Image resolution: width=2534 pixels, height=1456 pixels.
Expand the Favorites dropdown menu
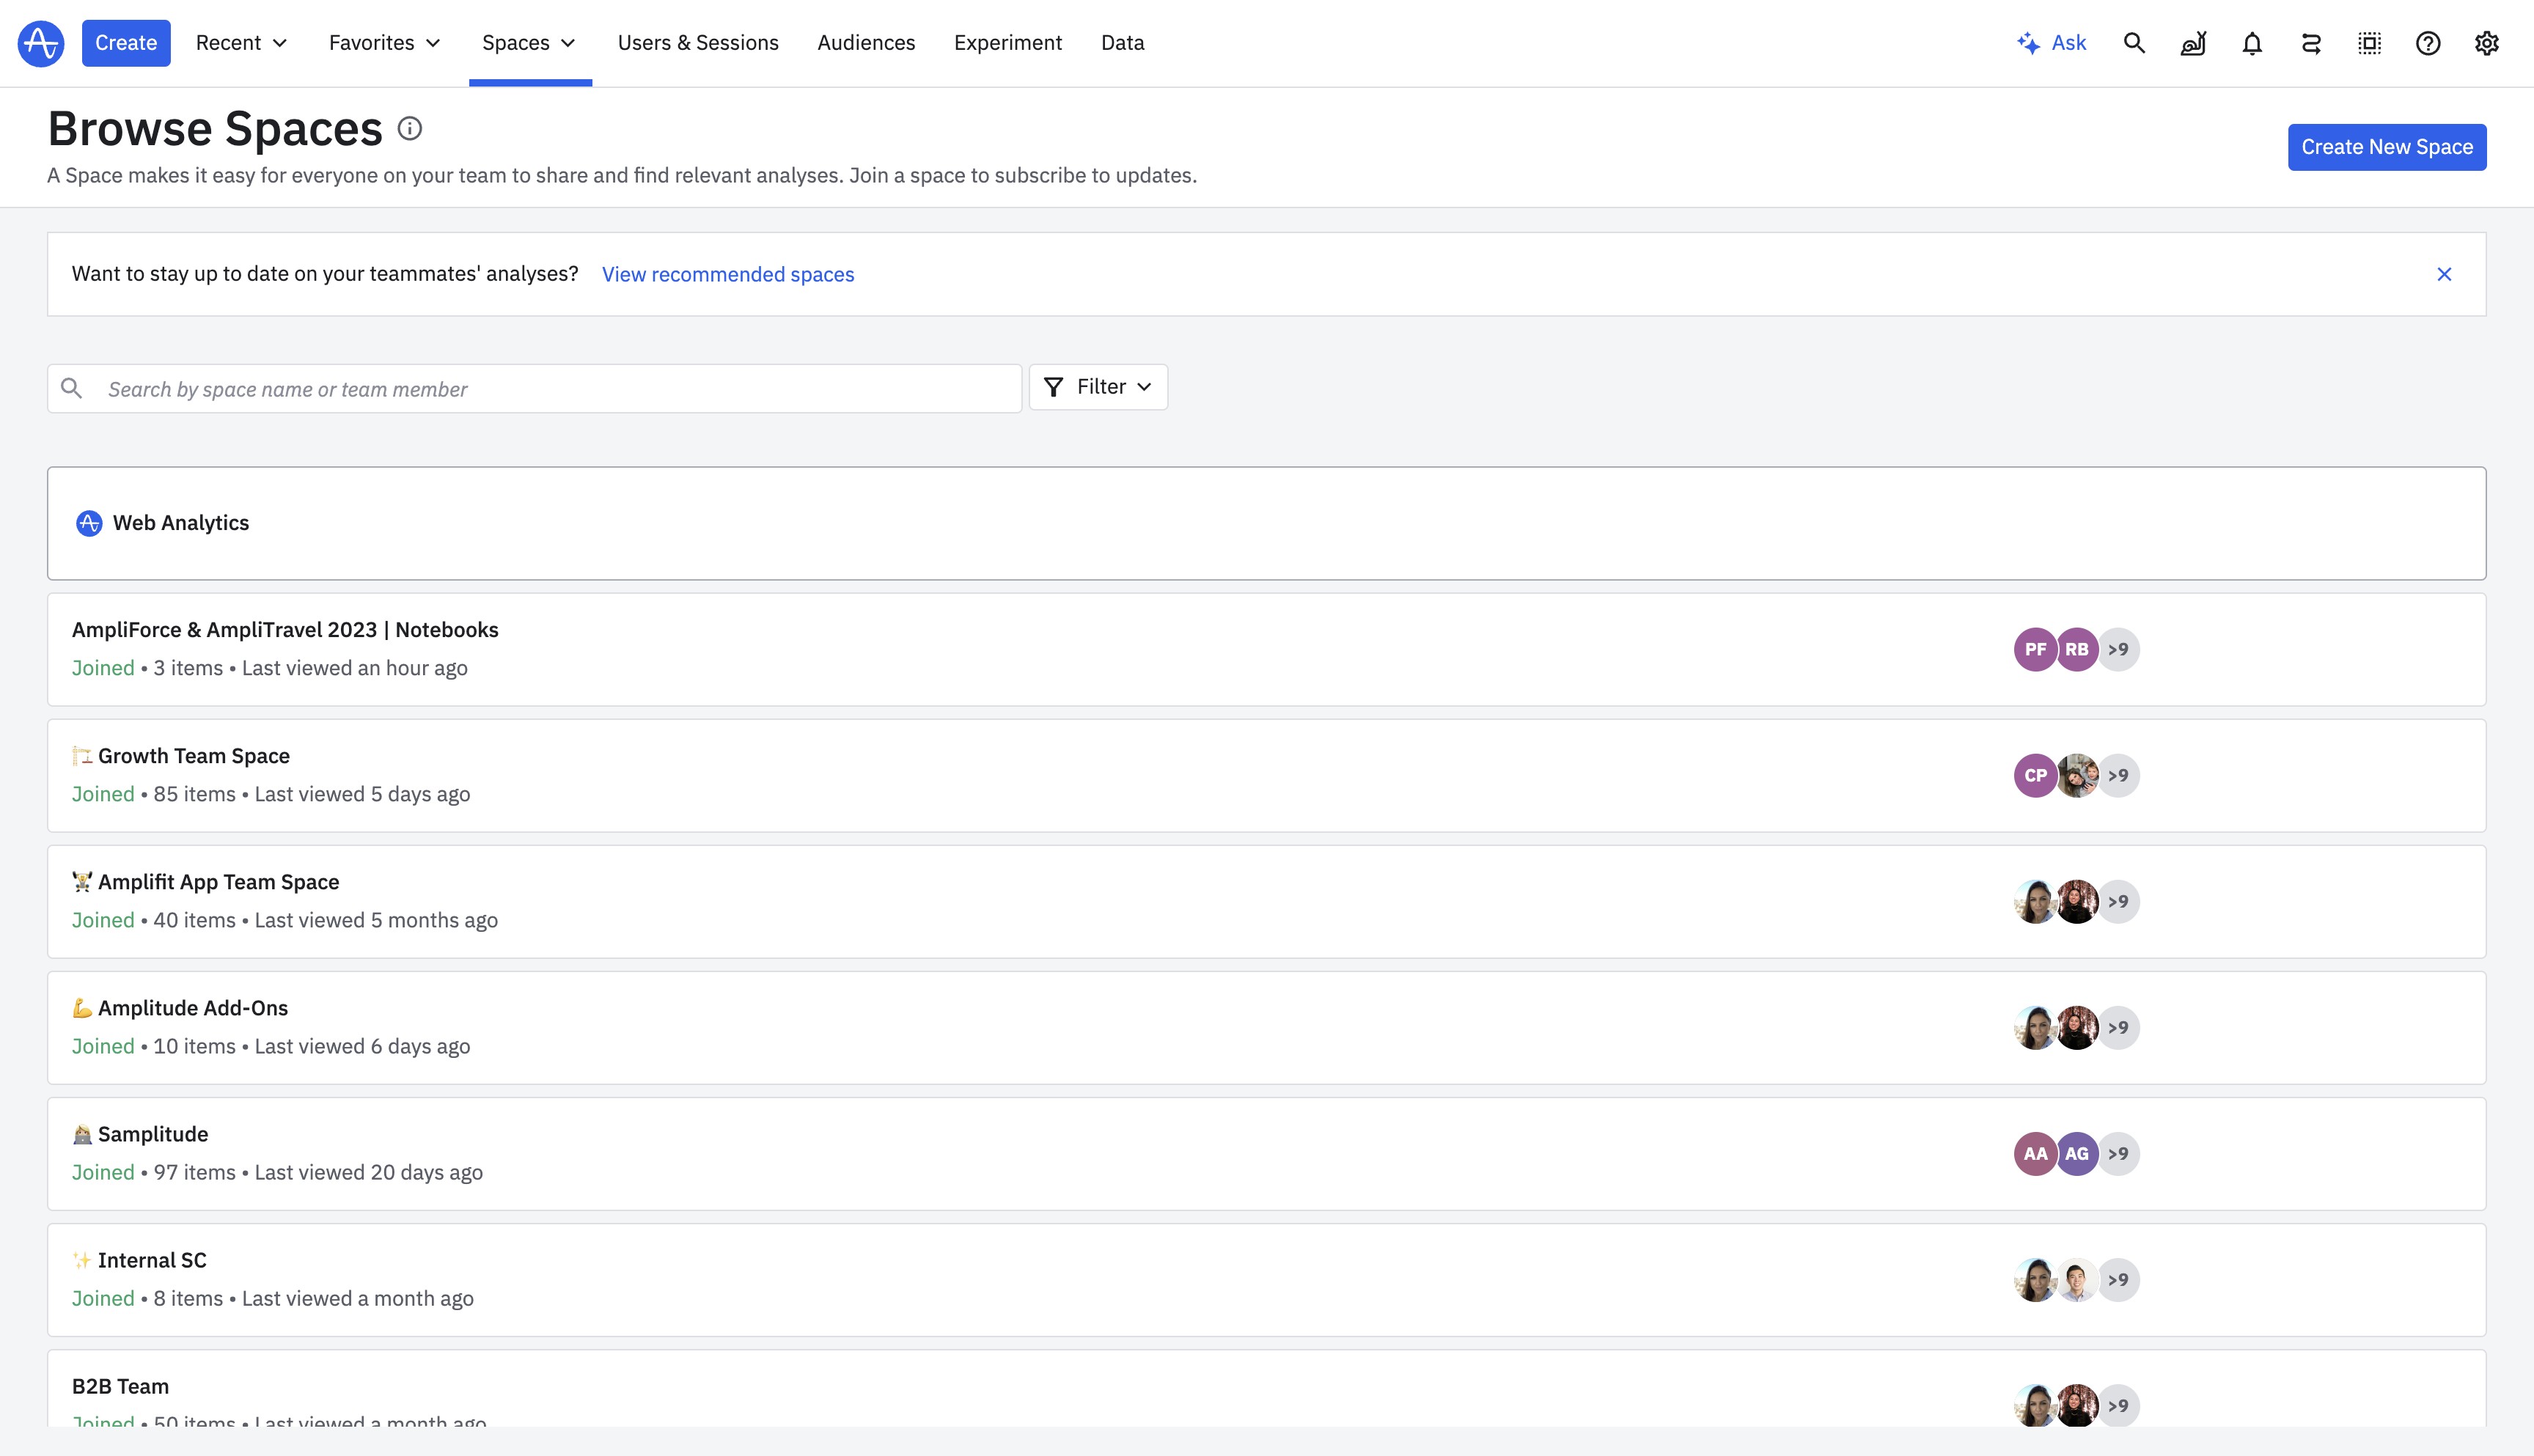click(385, 43)
